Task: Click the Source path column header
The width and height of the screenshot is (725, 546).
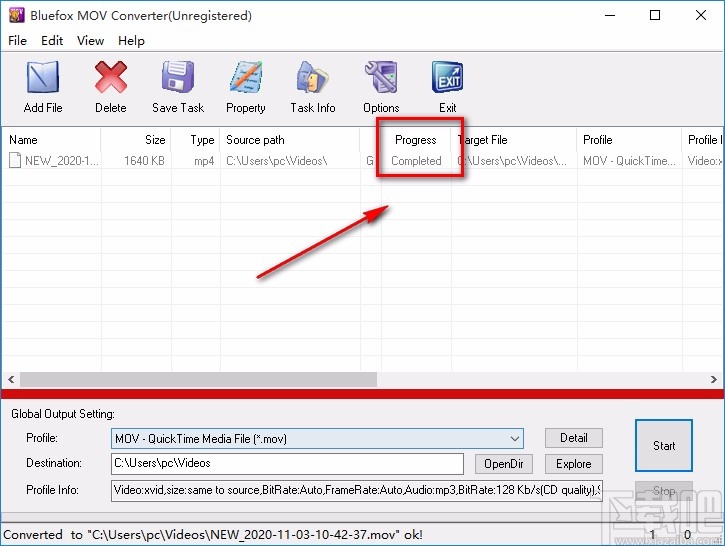Action: tap(290, 140)
